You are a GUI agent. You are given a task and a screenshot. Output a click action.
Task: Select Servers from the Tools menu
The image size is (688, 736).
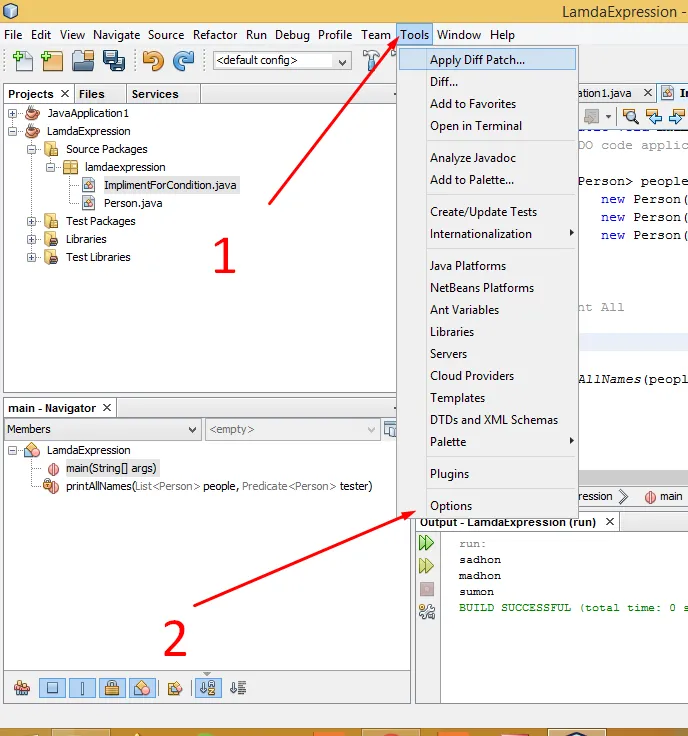[488, 354]
